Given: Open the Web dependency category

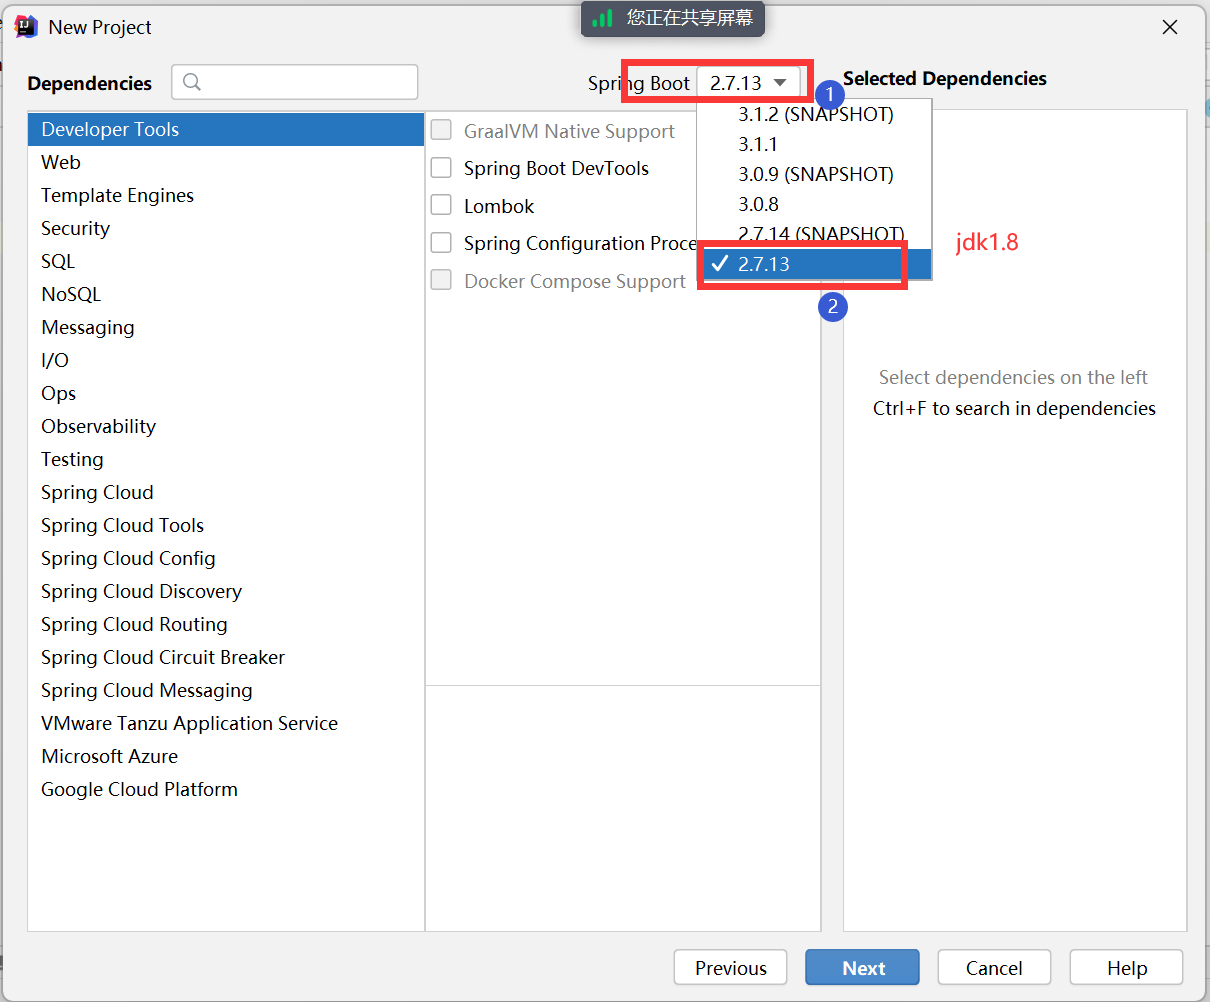Looking at the screenshot, I should pos(226,162).
